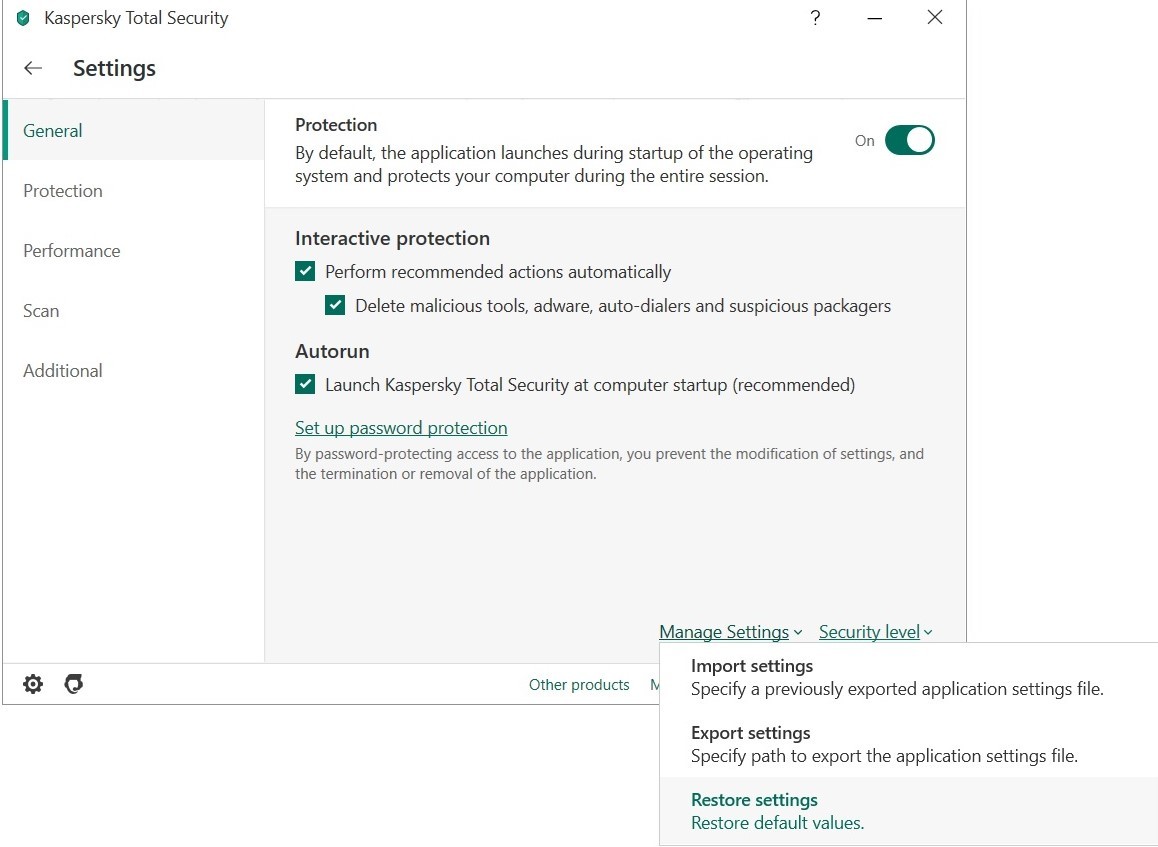Collapse the Manage Settings dropdown
The width and height of the screenshot is (1158, 847).
(x=730, y=632)
